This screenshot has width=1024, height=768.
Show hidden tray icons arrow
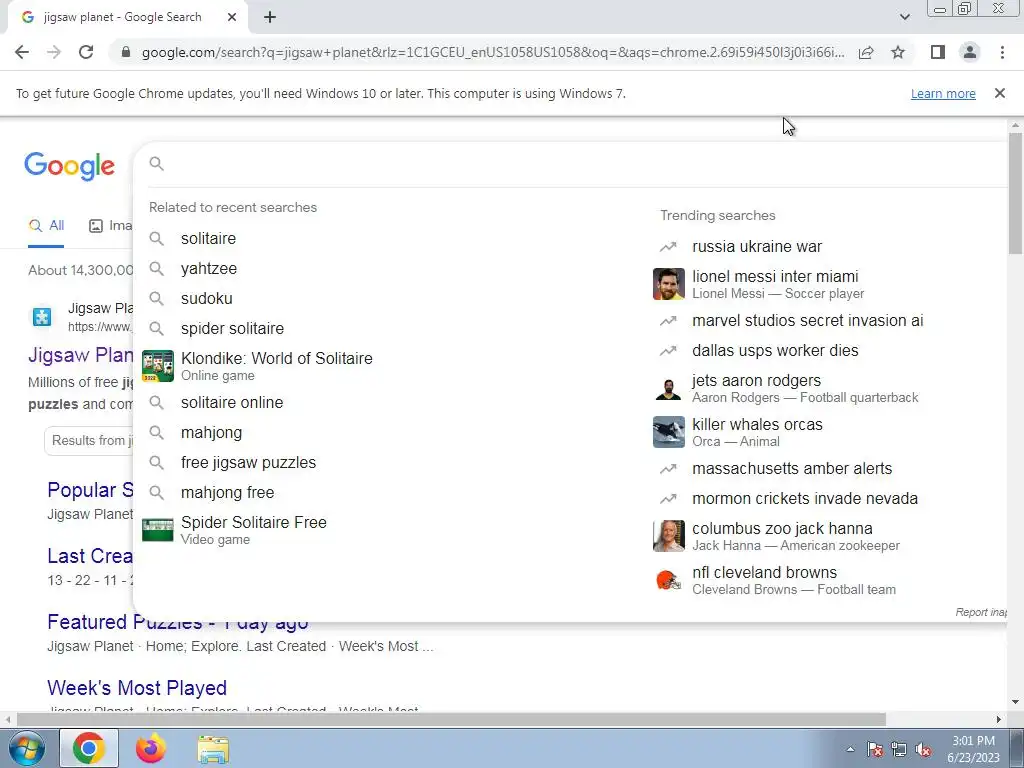click(x=850, y=749)
